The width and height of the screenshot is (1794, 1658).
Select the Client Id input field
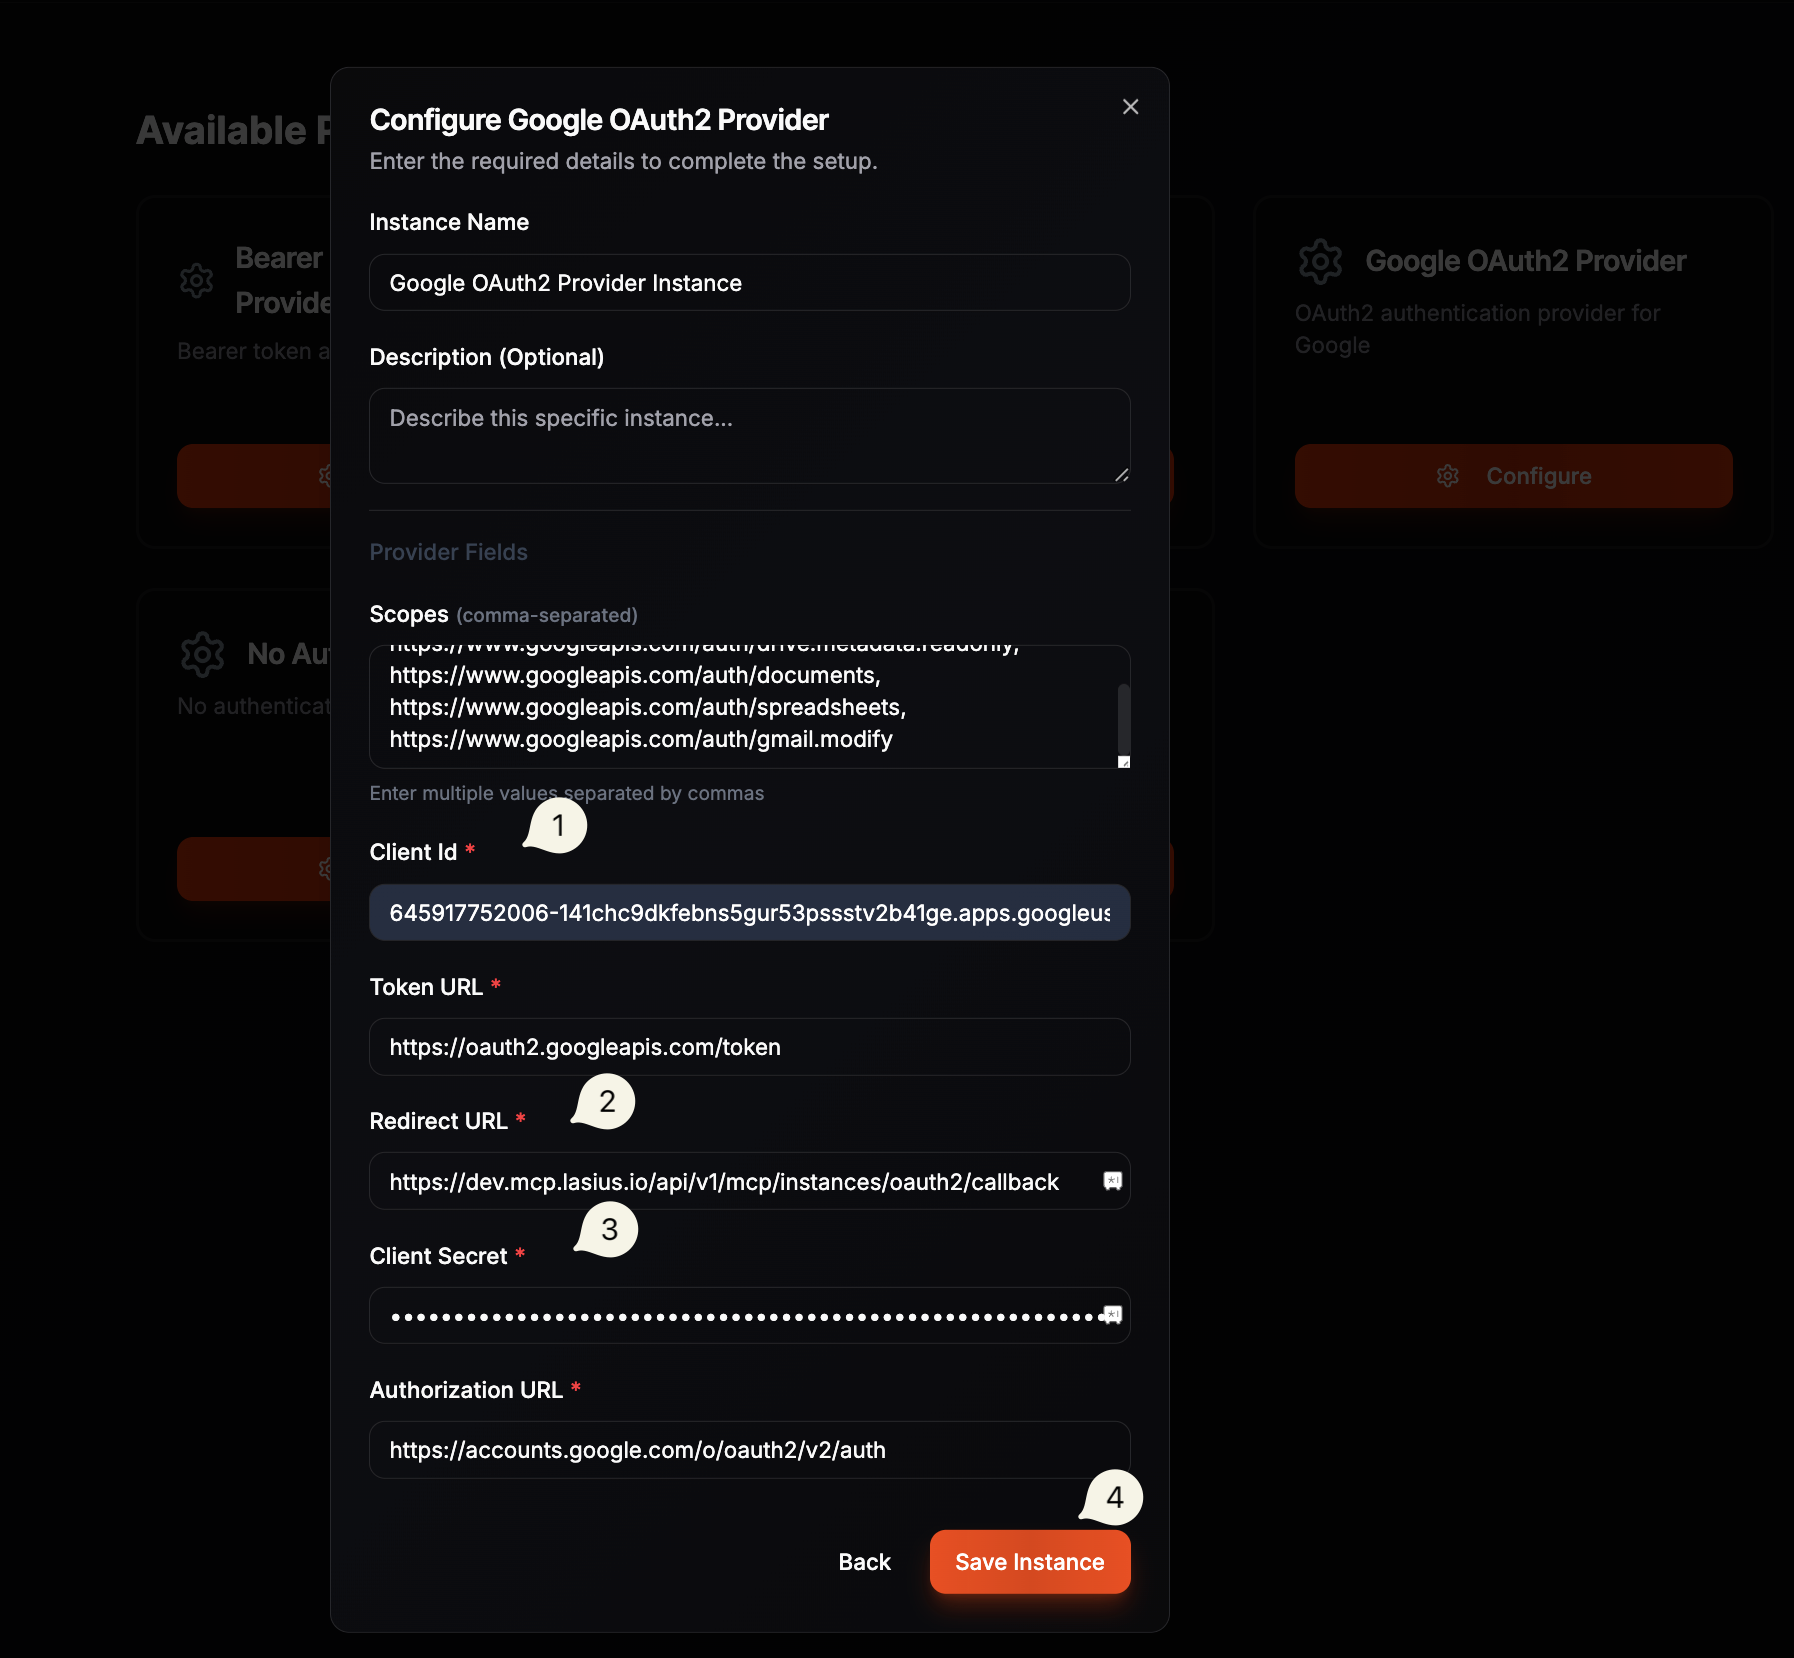pos(749,913)
